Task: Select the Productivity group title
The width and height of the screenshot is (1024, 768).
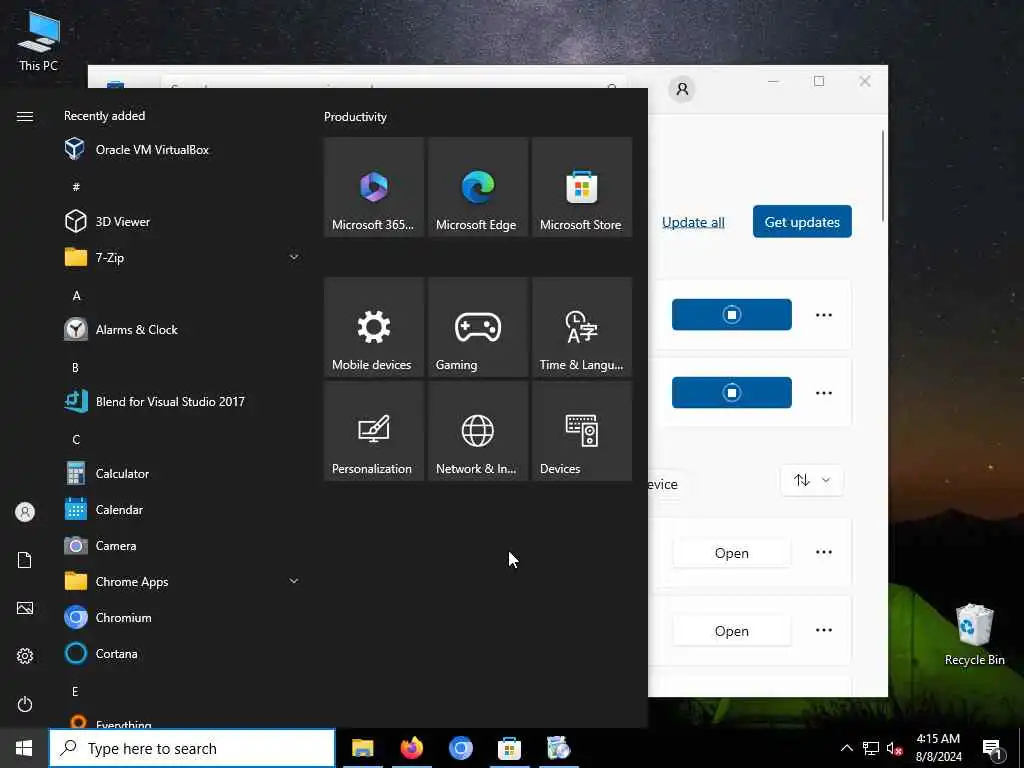Action: pos(355,117)
